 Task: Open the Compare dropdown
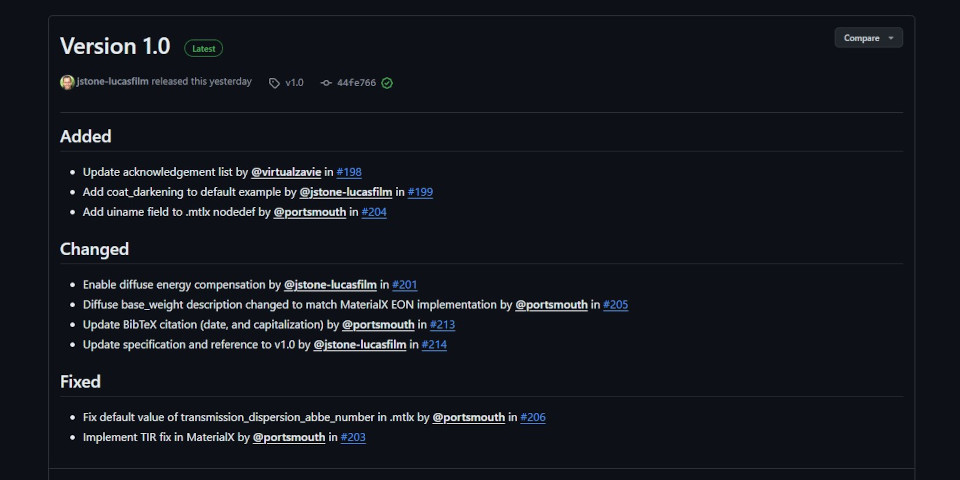(868, 38)
